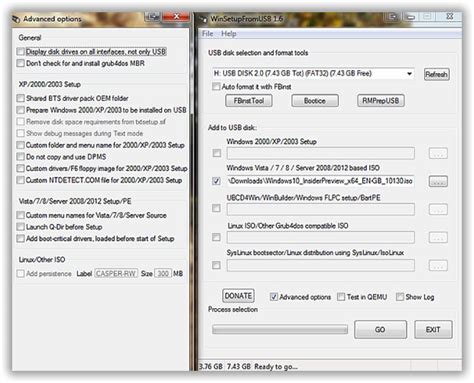The width and height of the screenshot is (474, 383).
Task: Toggle Launch Q-Dir before Setup
Action: point(21,227)
